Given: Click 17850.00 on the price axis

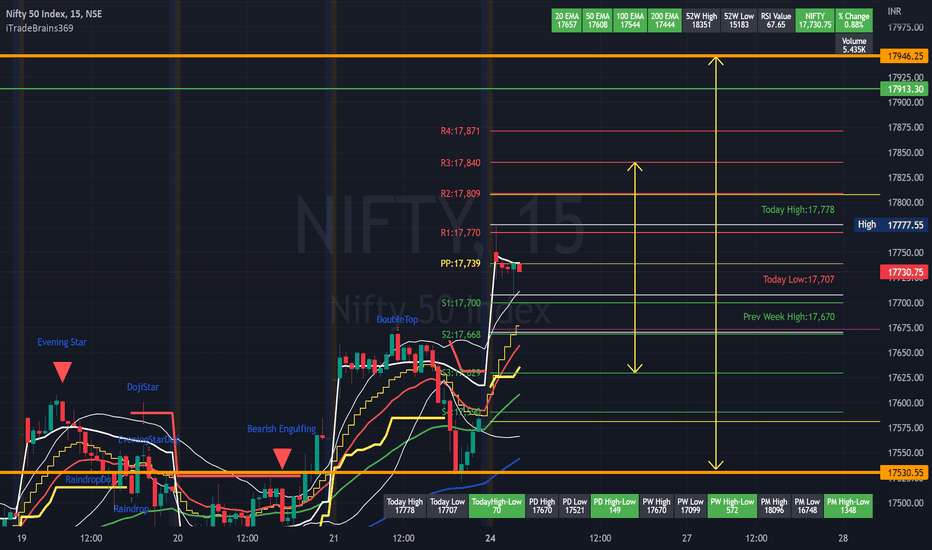Looking at the screenshot, I should (x=905, y=153).
